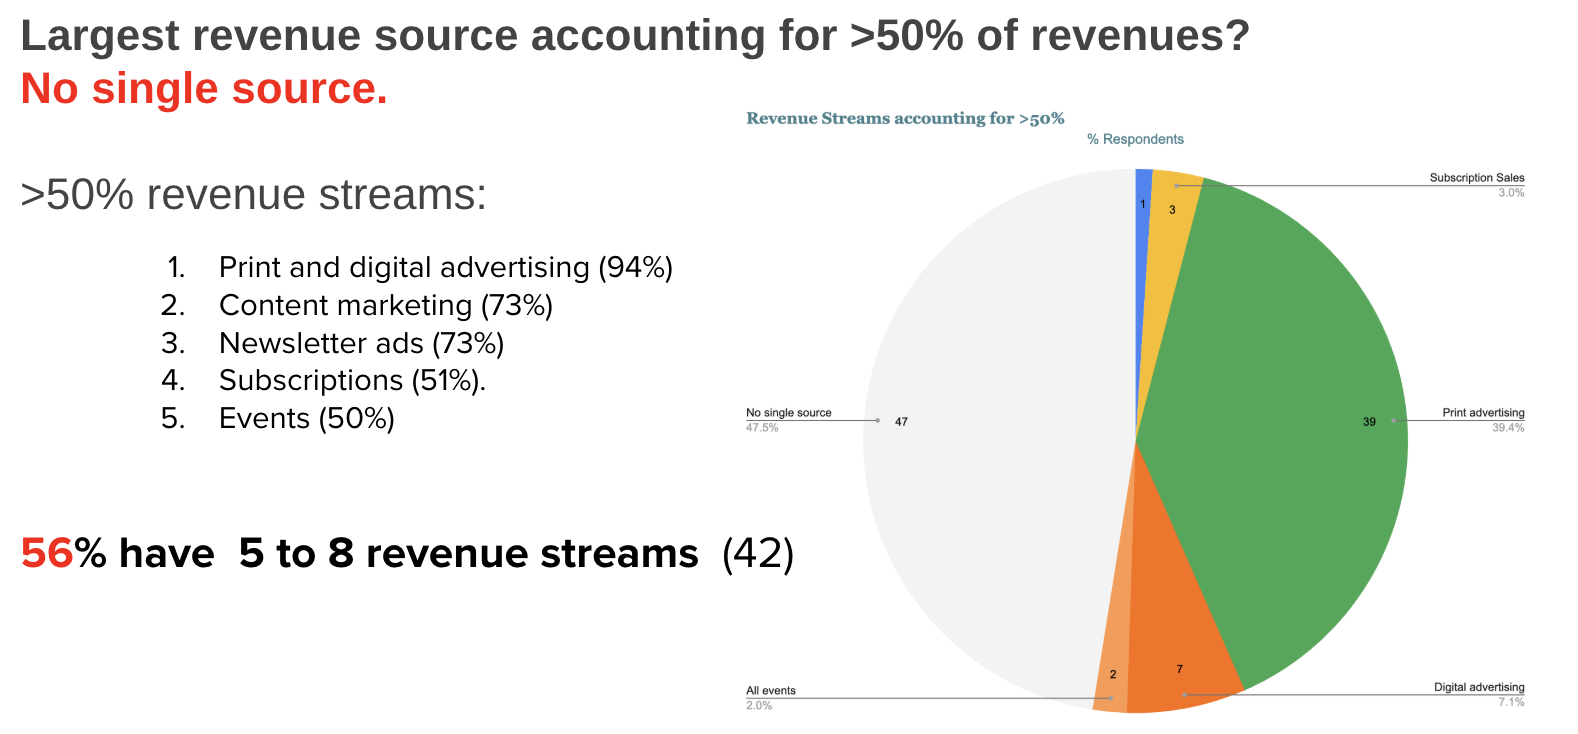
Task: Select the All events 2.0% chart label
Action: point(771,697)
